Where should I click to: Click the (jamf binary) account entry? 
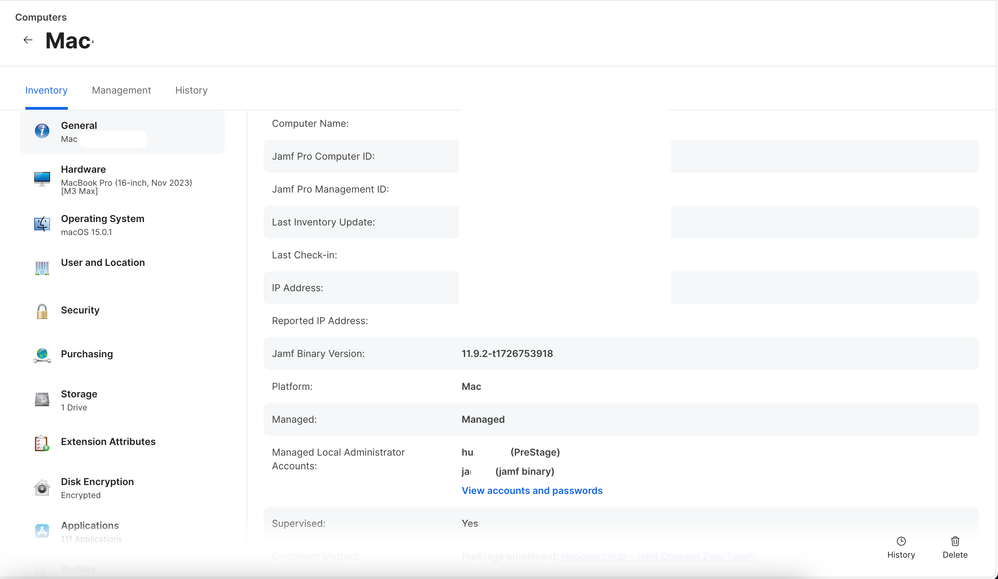pyautogui.click(x=508, y=471)
